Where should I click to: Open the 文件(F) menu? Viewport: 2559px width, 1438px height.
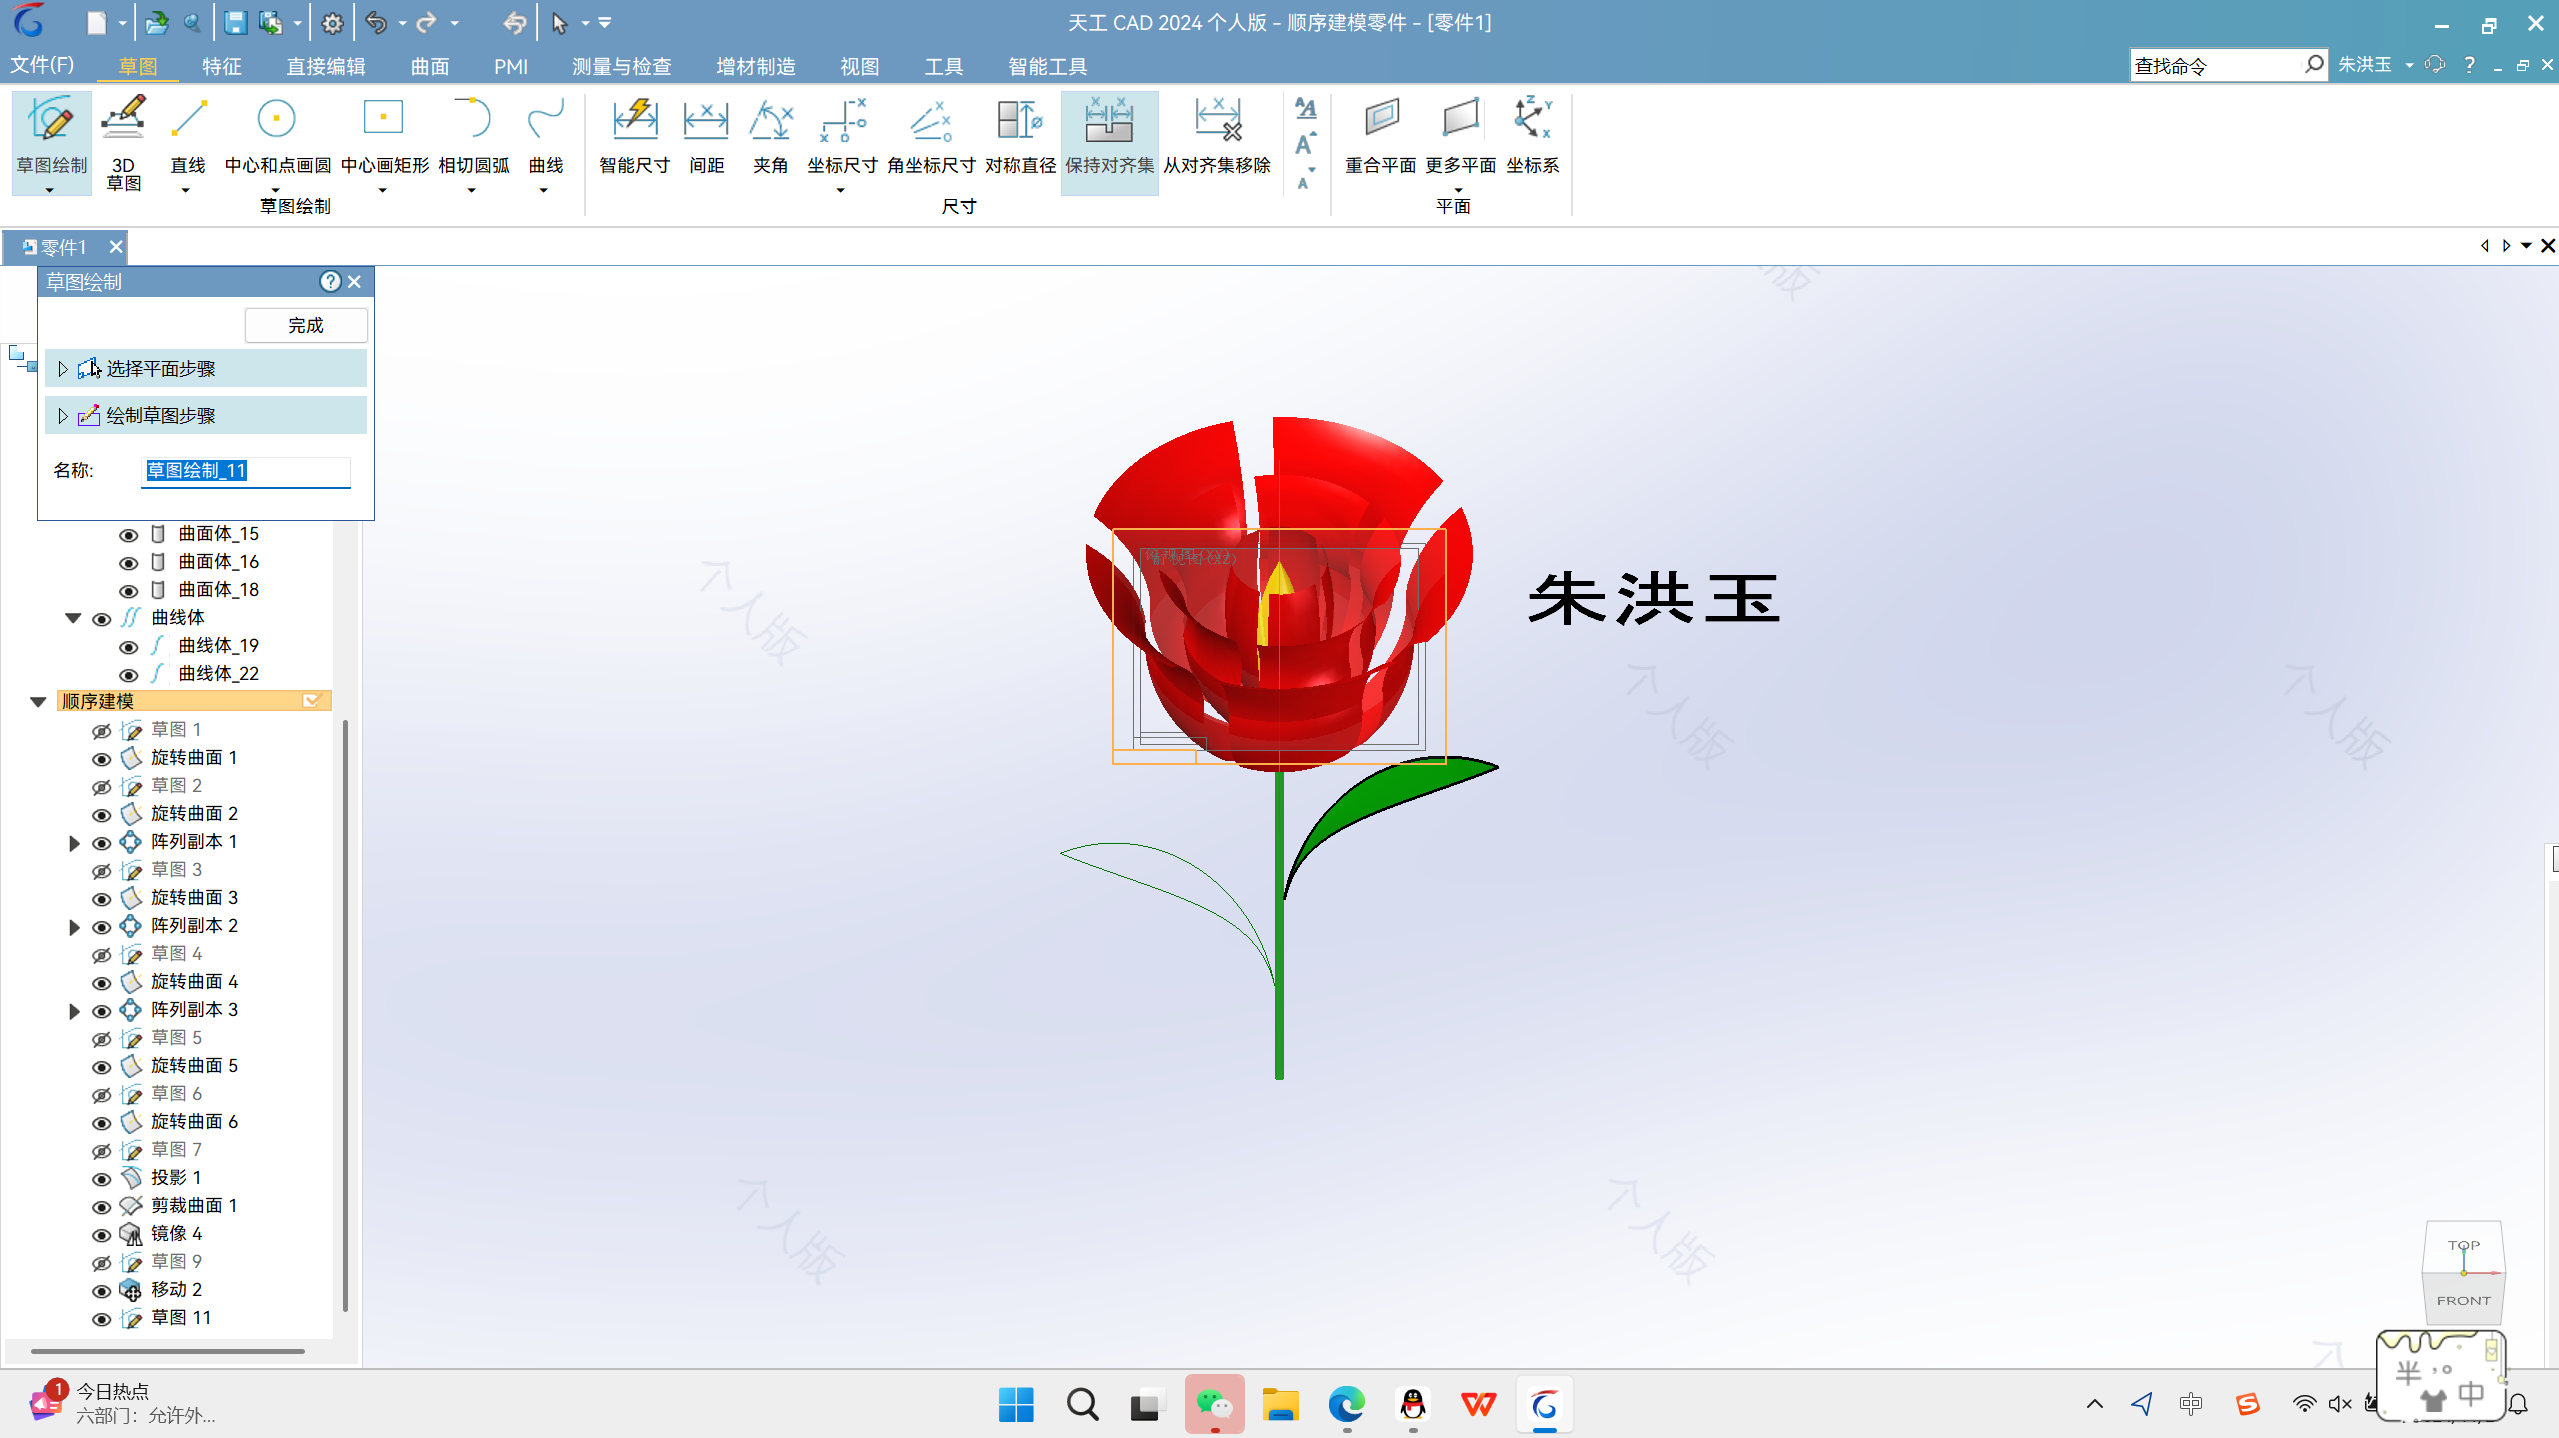click(42, 65)
